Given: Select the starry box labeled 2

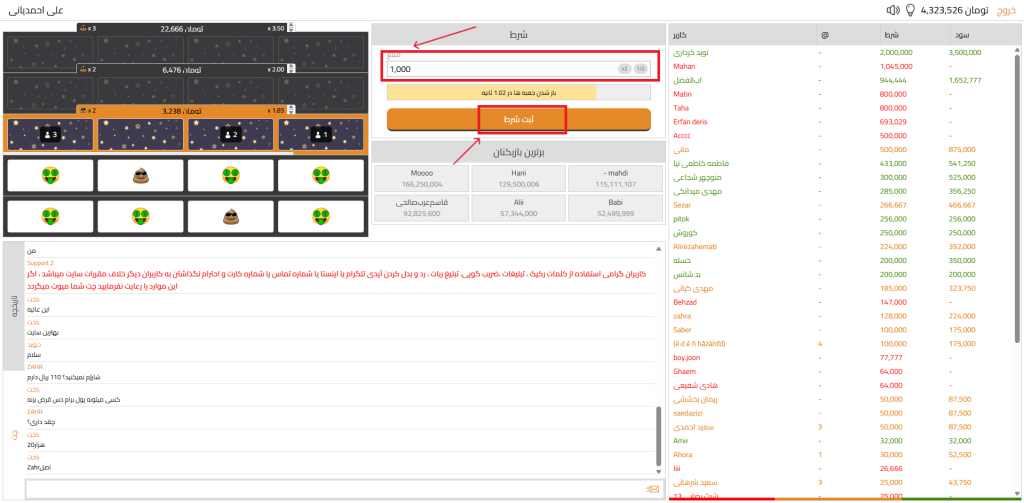Looking at the screenshot, I should click(x=231, y=135).
